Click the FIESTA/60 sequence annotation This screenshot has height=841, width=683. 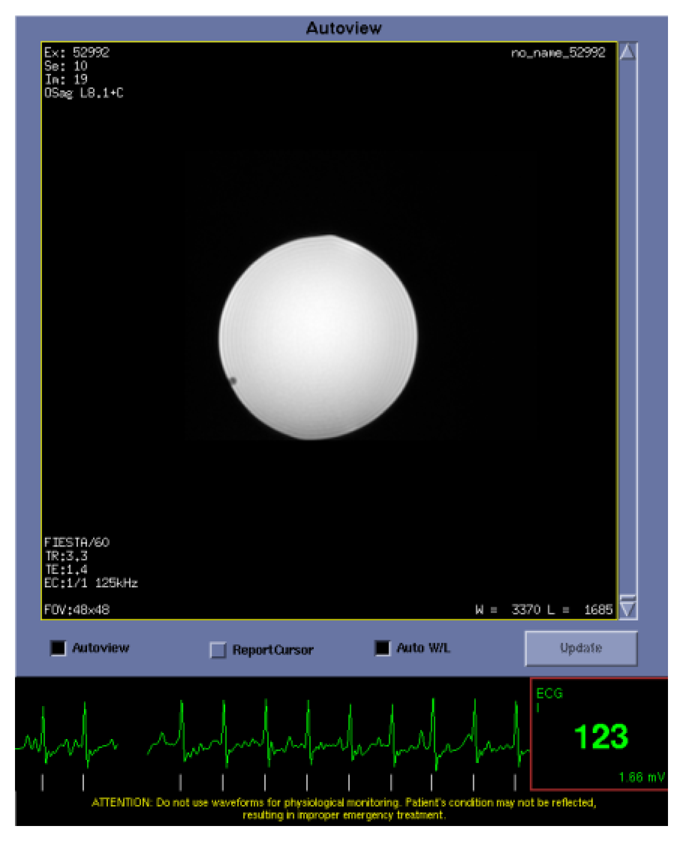coord(77,543)
